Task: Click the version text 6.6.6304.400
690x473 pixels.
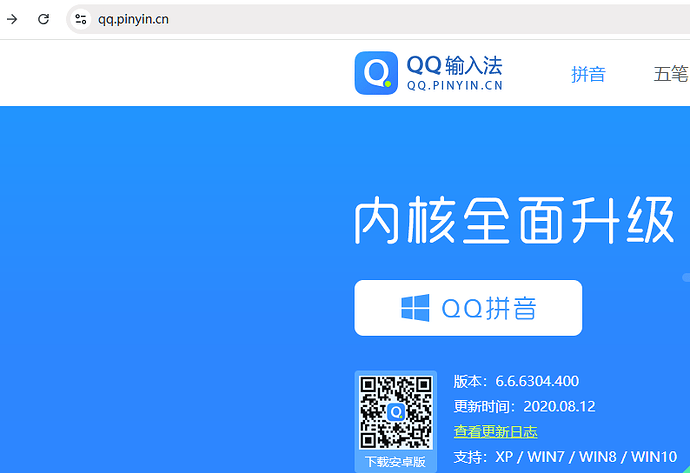Action: click(x=537, y=381)
